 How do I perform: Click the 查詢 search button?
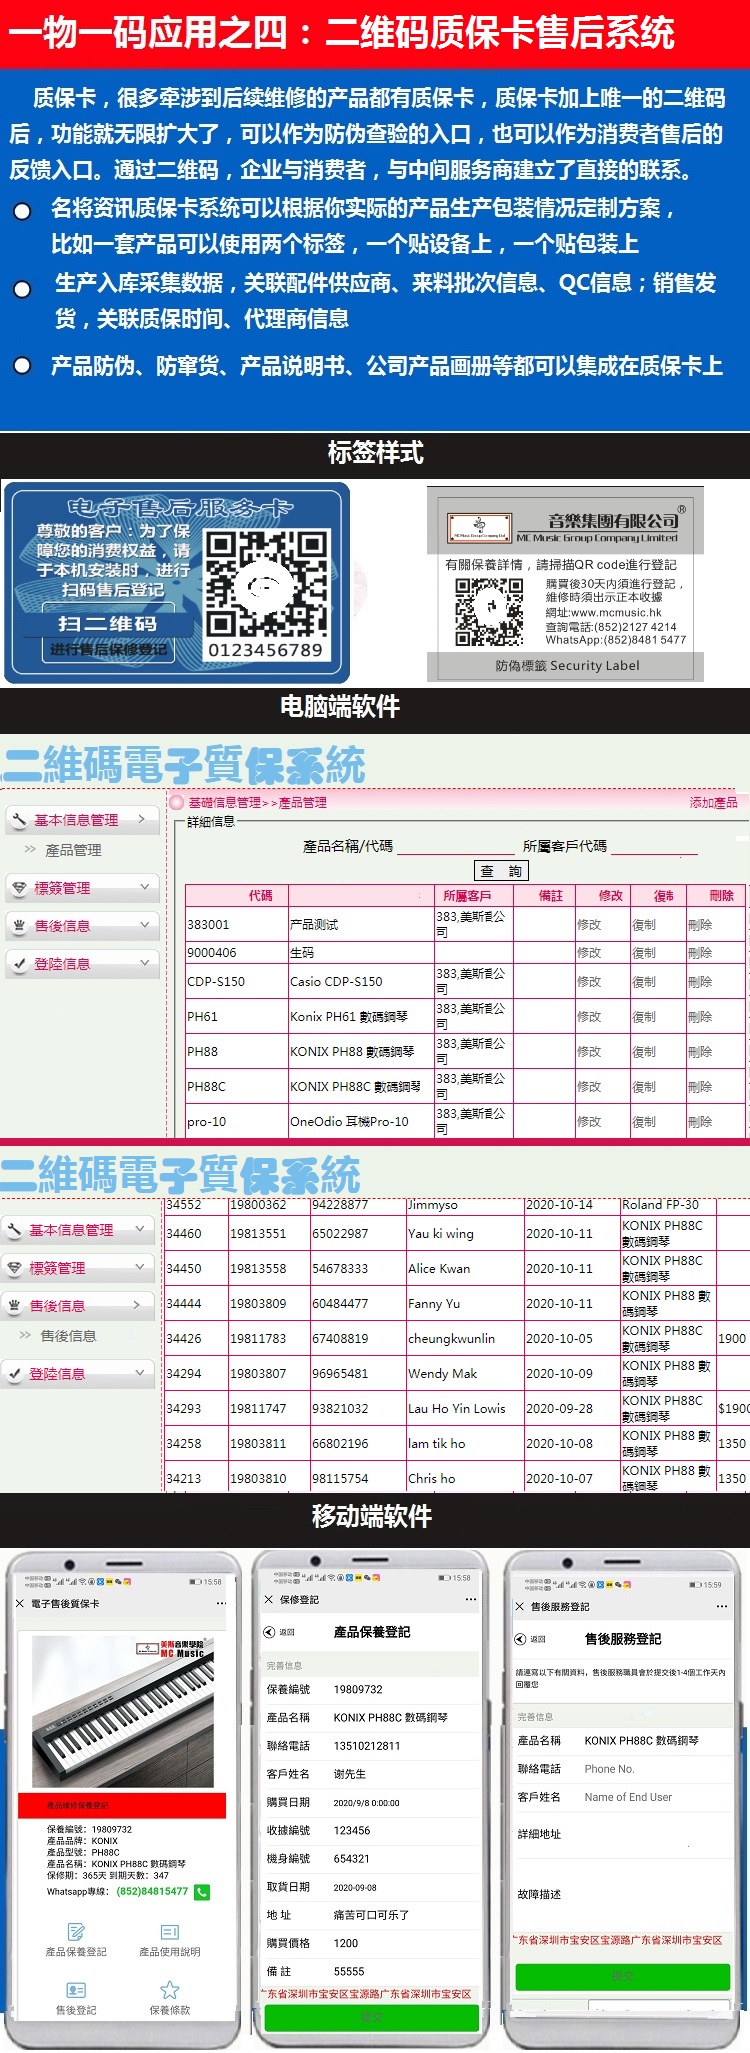[x=501, y=871]
